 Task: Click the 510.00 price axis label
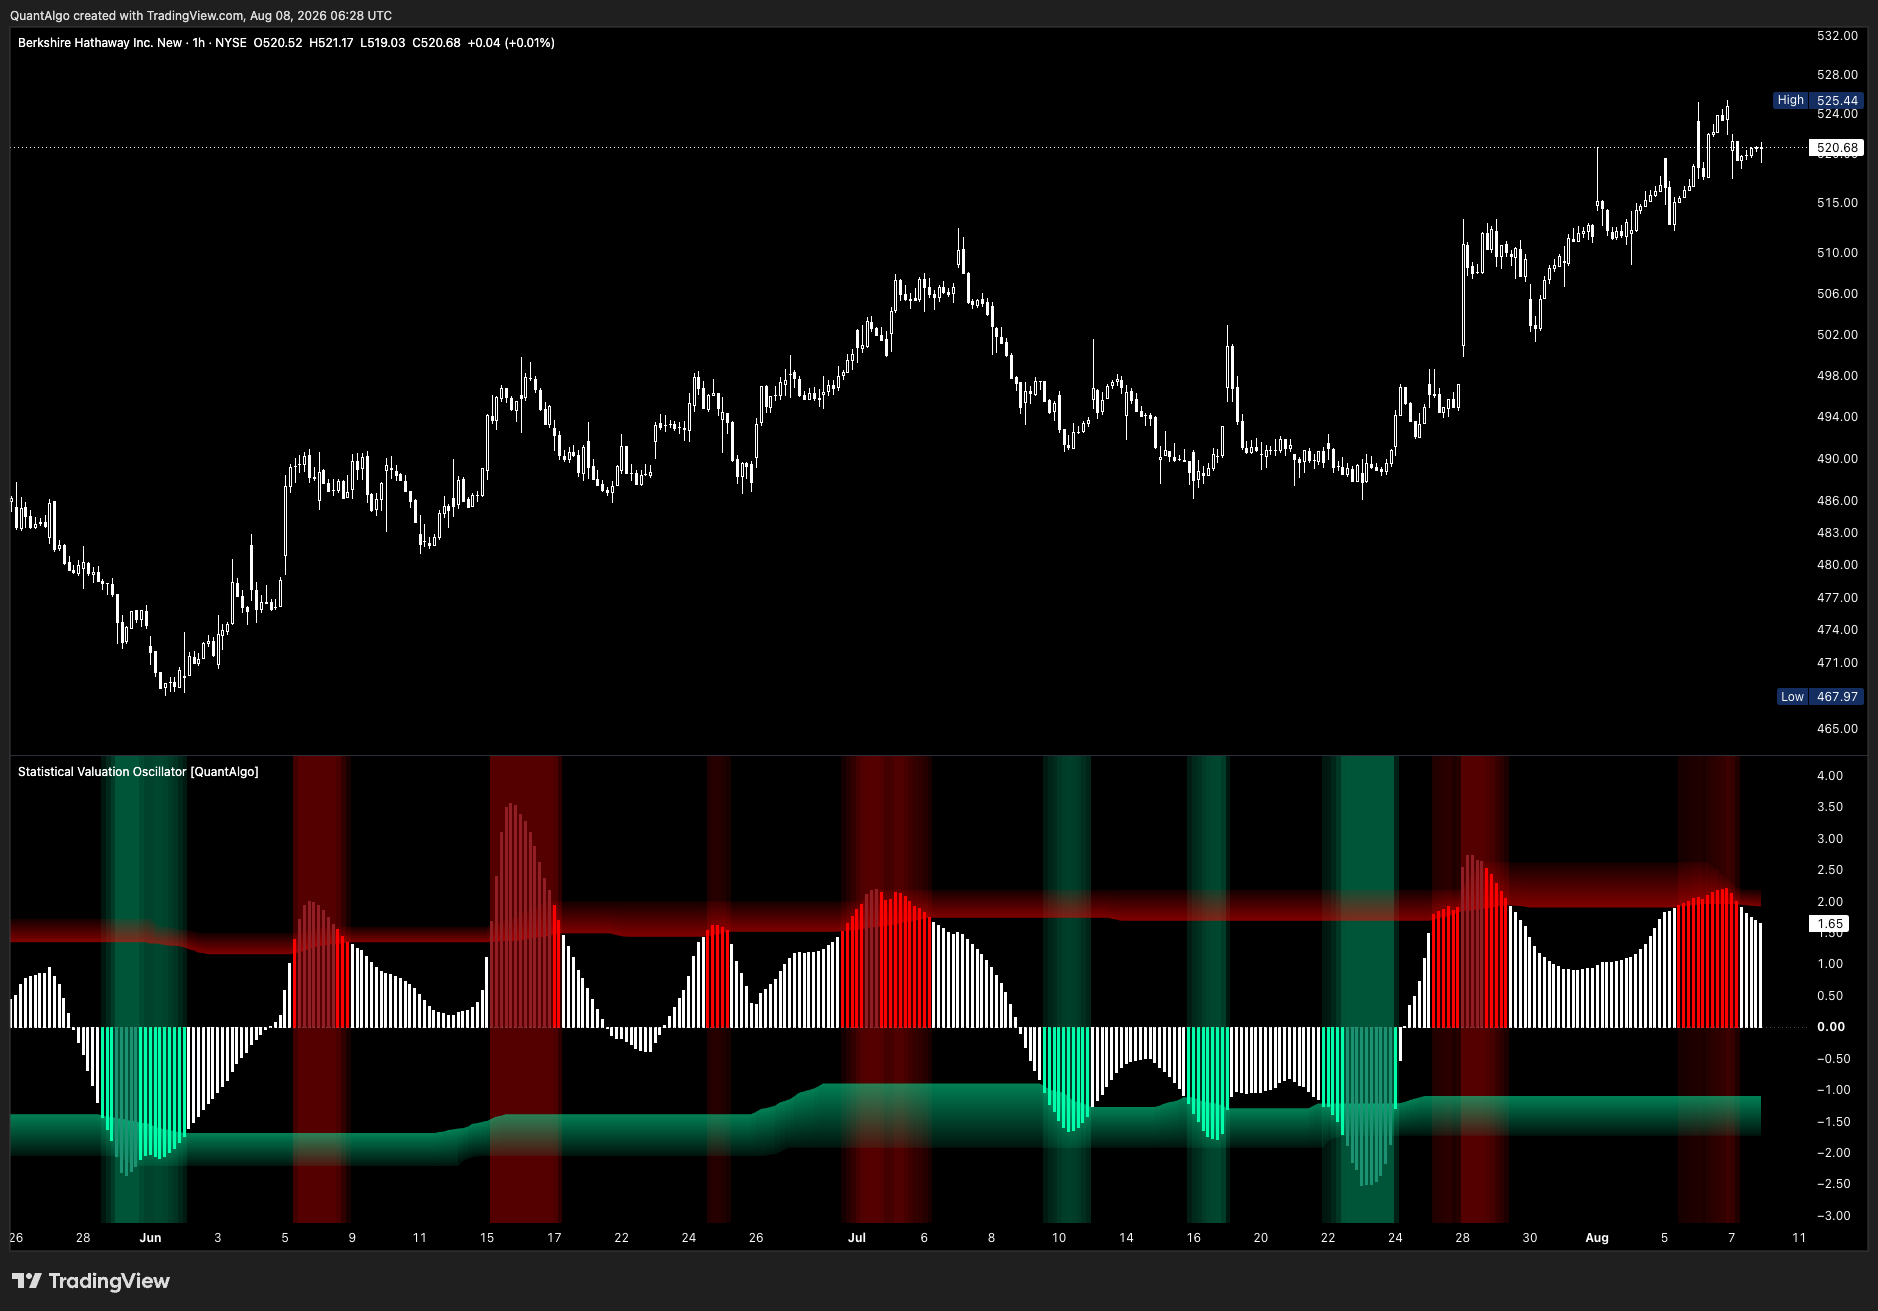click(1837, 253)
